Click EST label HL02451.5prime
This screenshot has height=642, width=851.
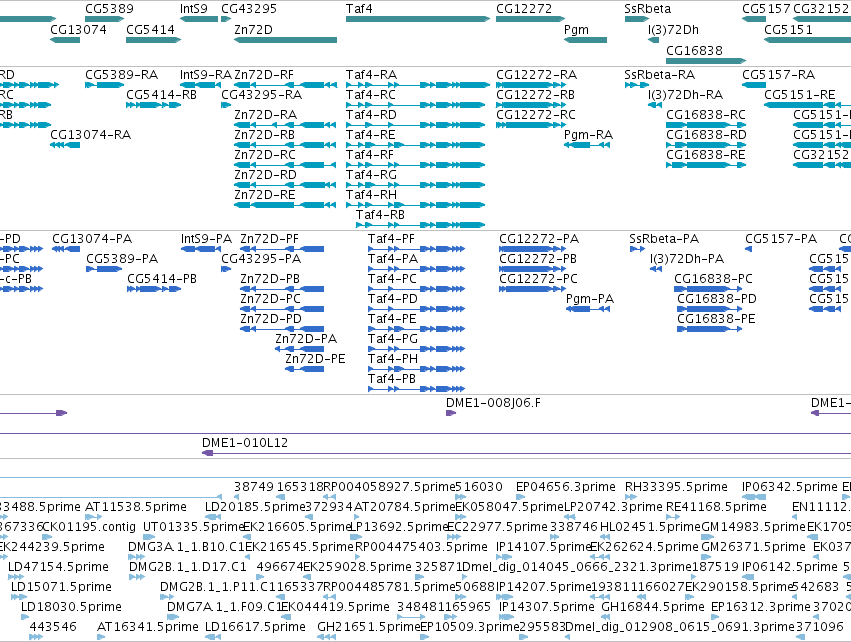[650, 527]
